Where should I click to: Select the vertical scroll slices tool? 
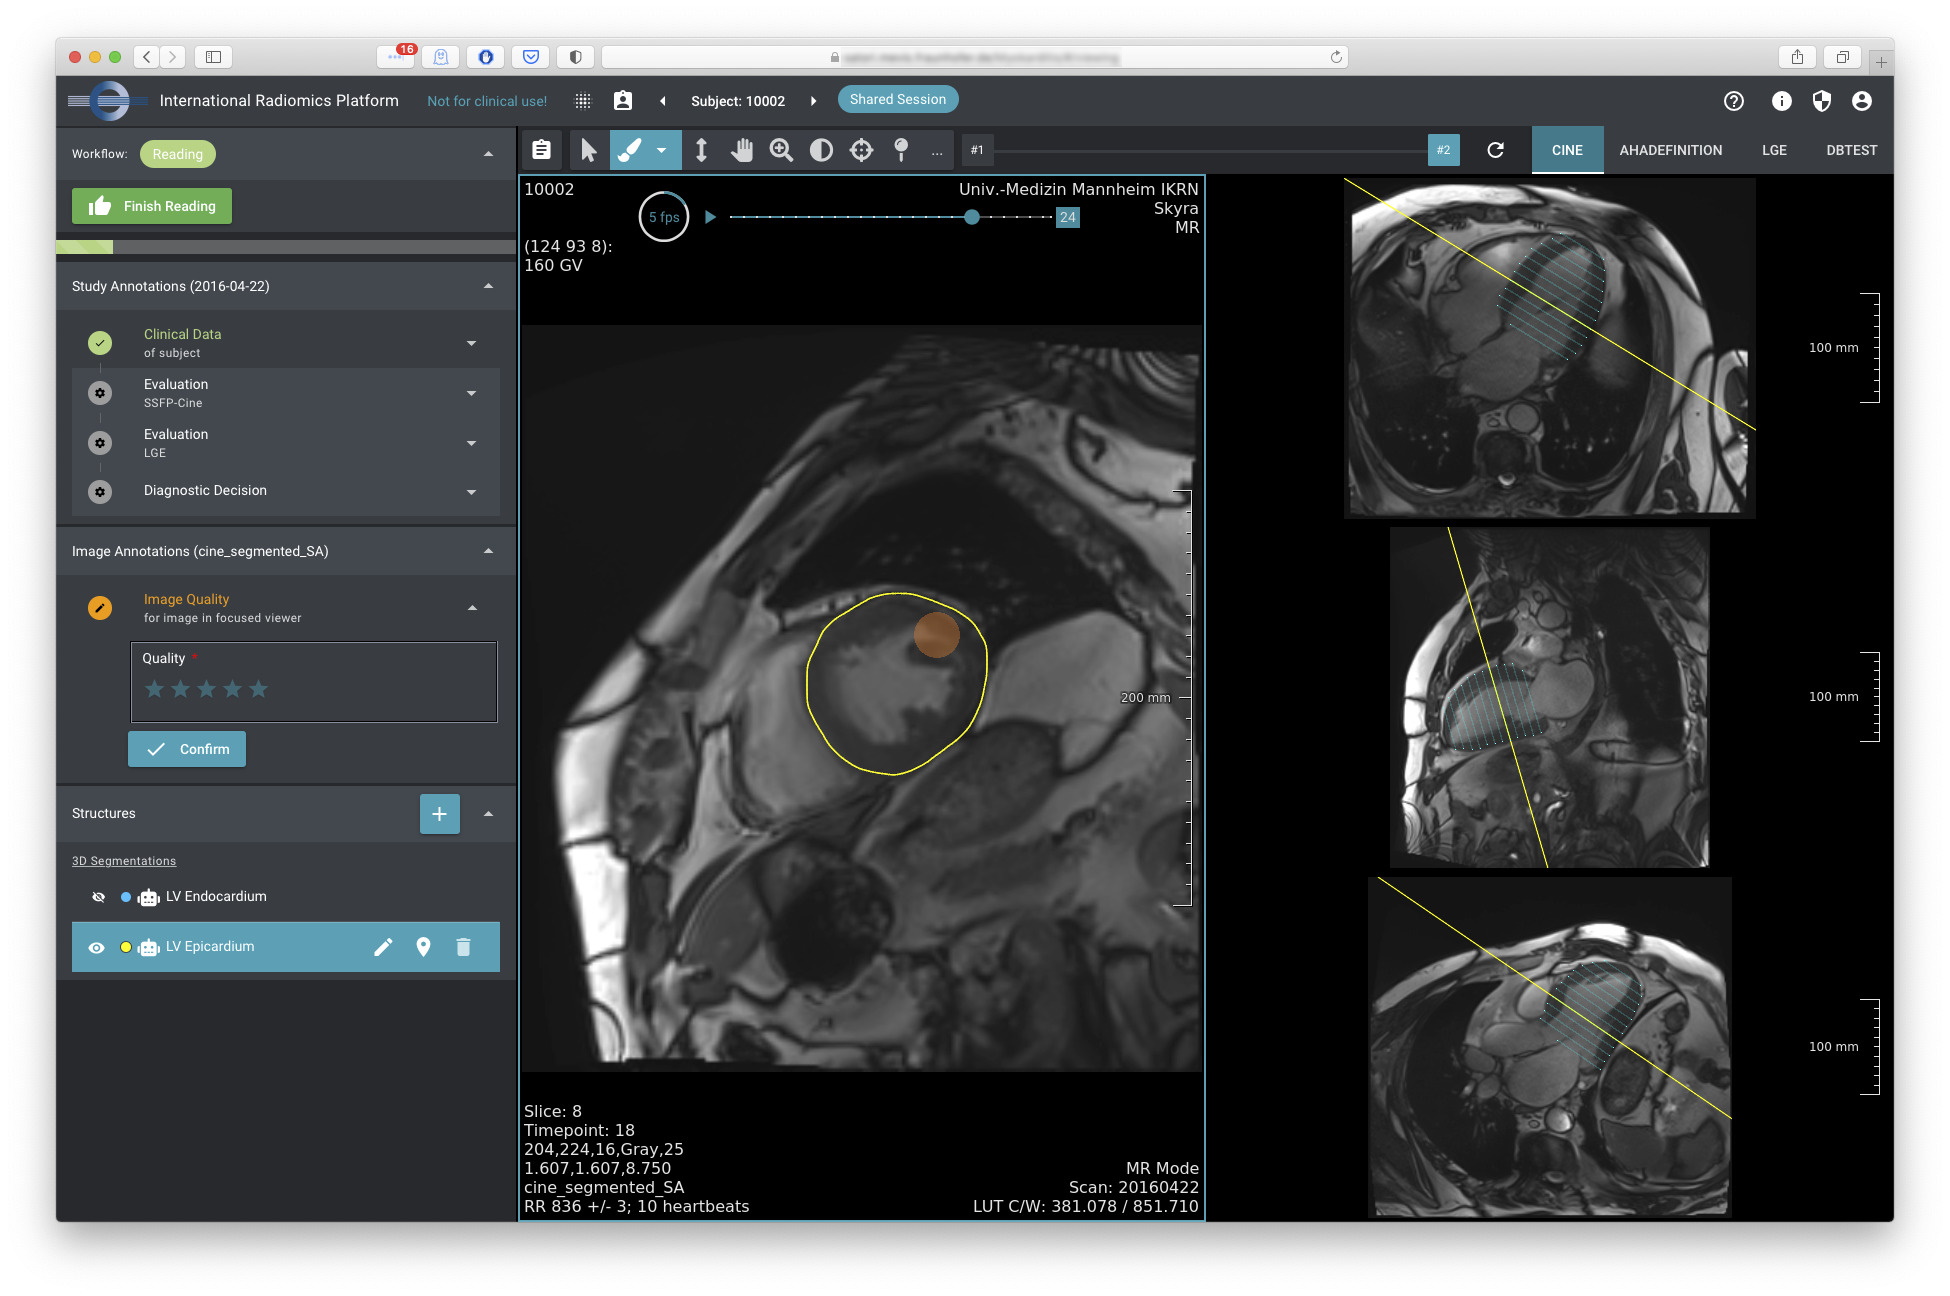coord(701,150)
